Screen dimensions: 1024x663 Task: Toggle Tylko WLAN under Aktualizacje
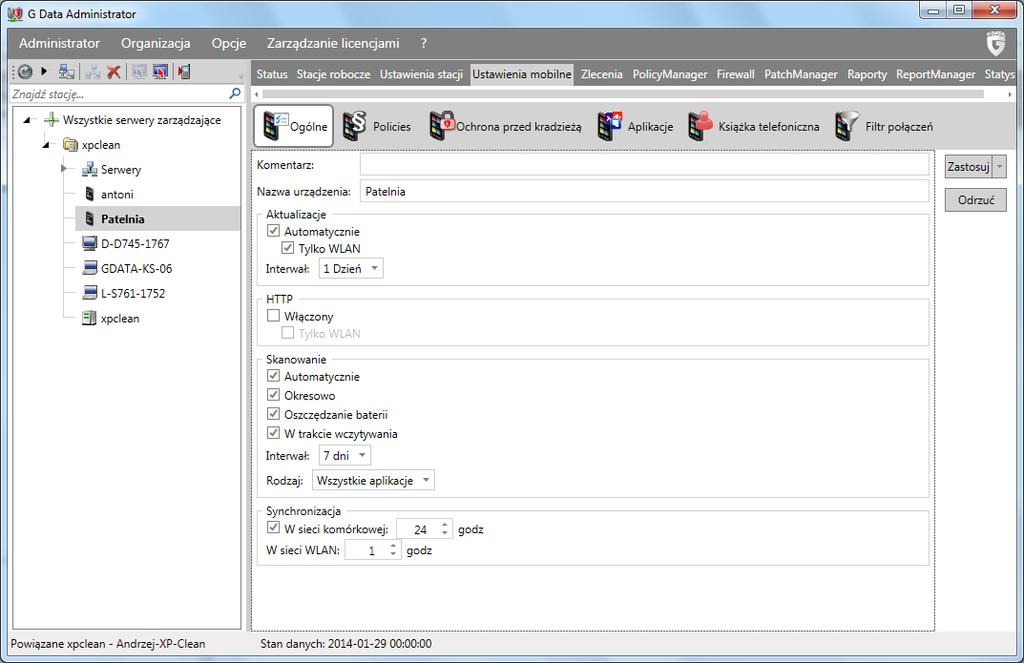click(287, 248)
